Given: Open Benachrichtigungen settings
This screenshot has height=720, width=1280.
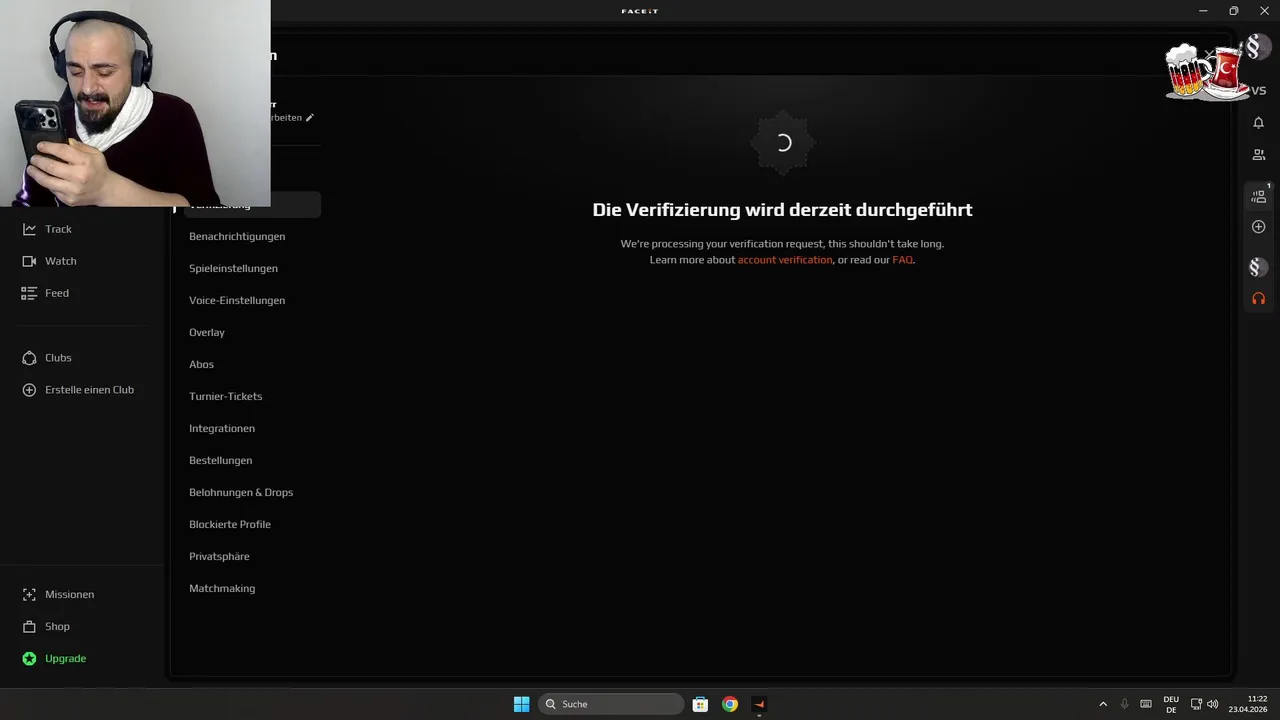Looking at the screenshot, I should tap(237, 236).
